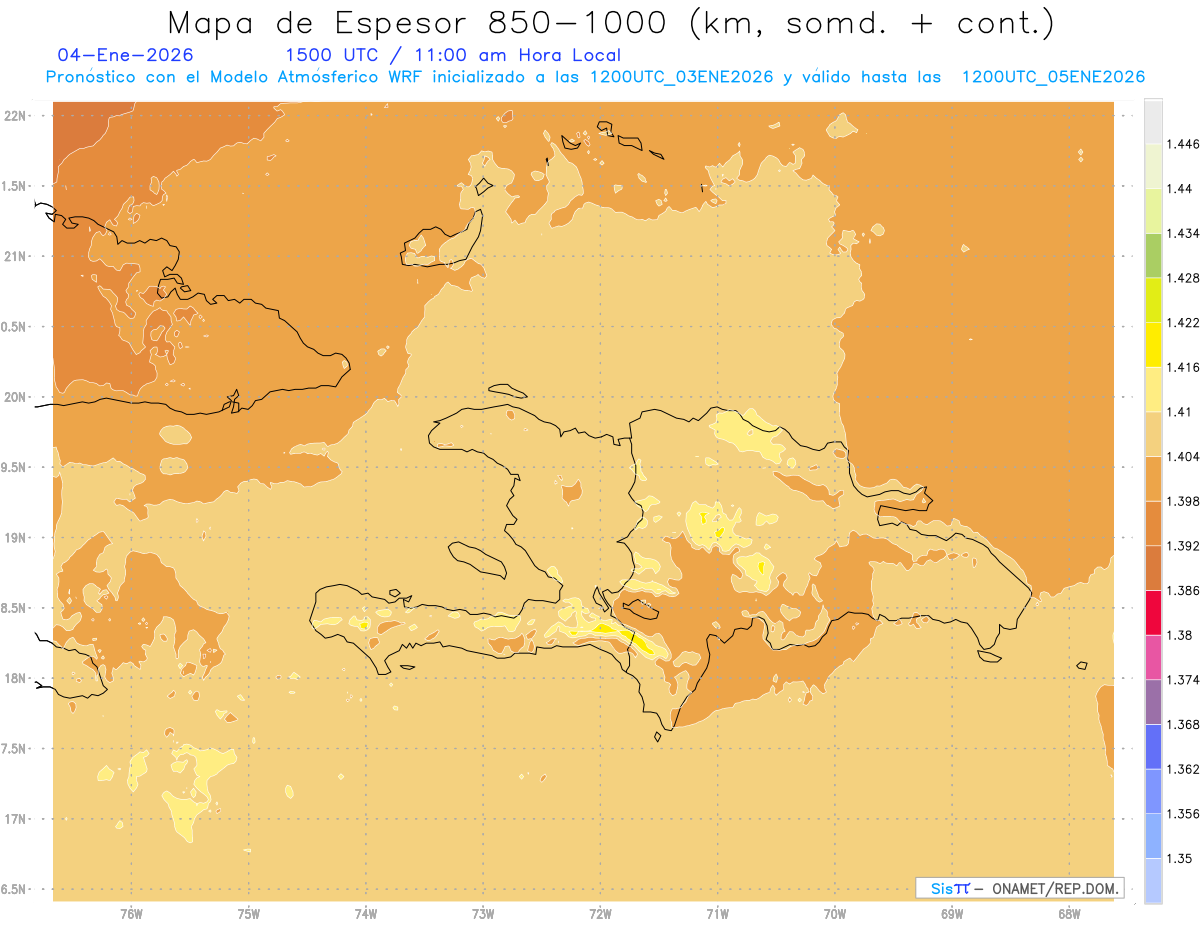1200x927 pixels.
Task: Click the longitude label '71W'
Action: pos(717,914)
